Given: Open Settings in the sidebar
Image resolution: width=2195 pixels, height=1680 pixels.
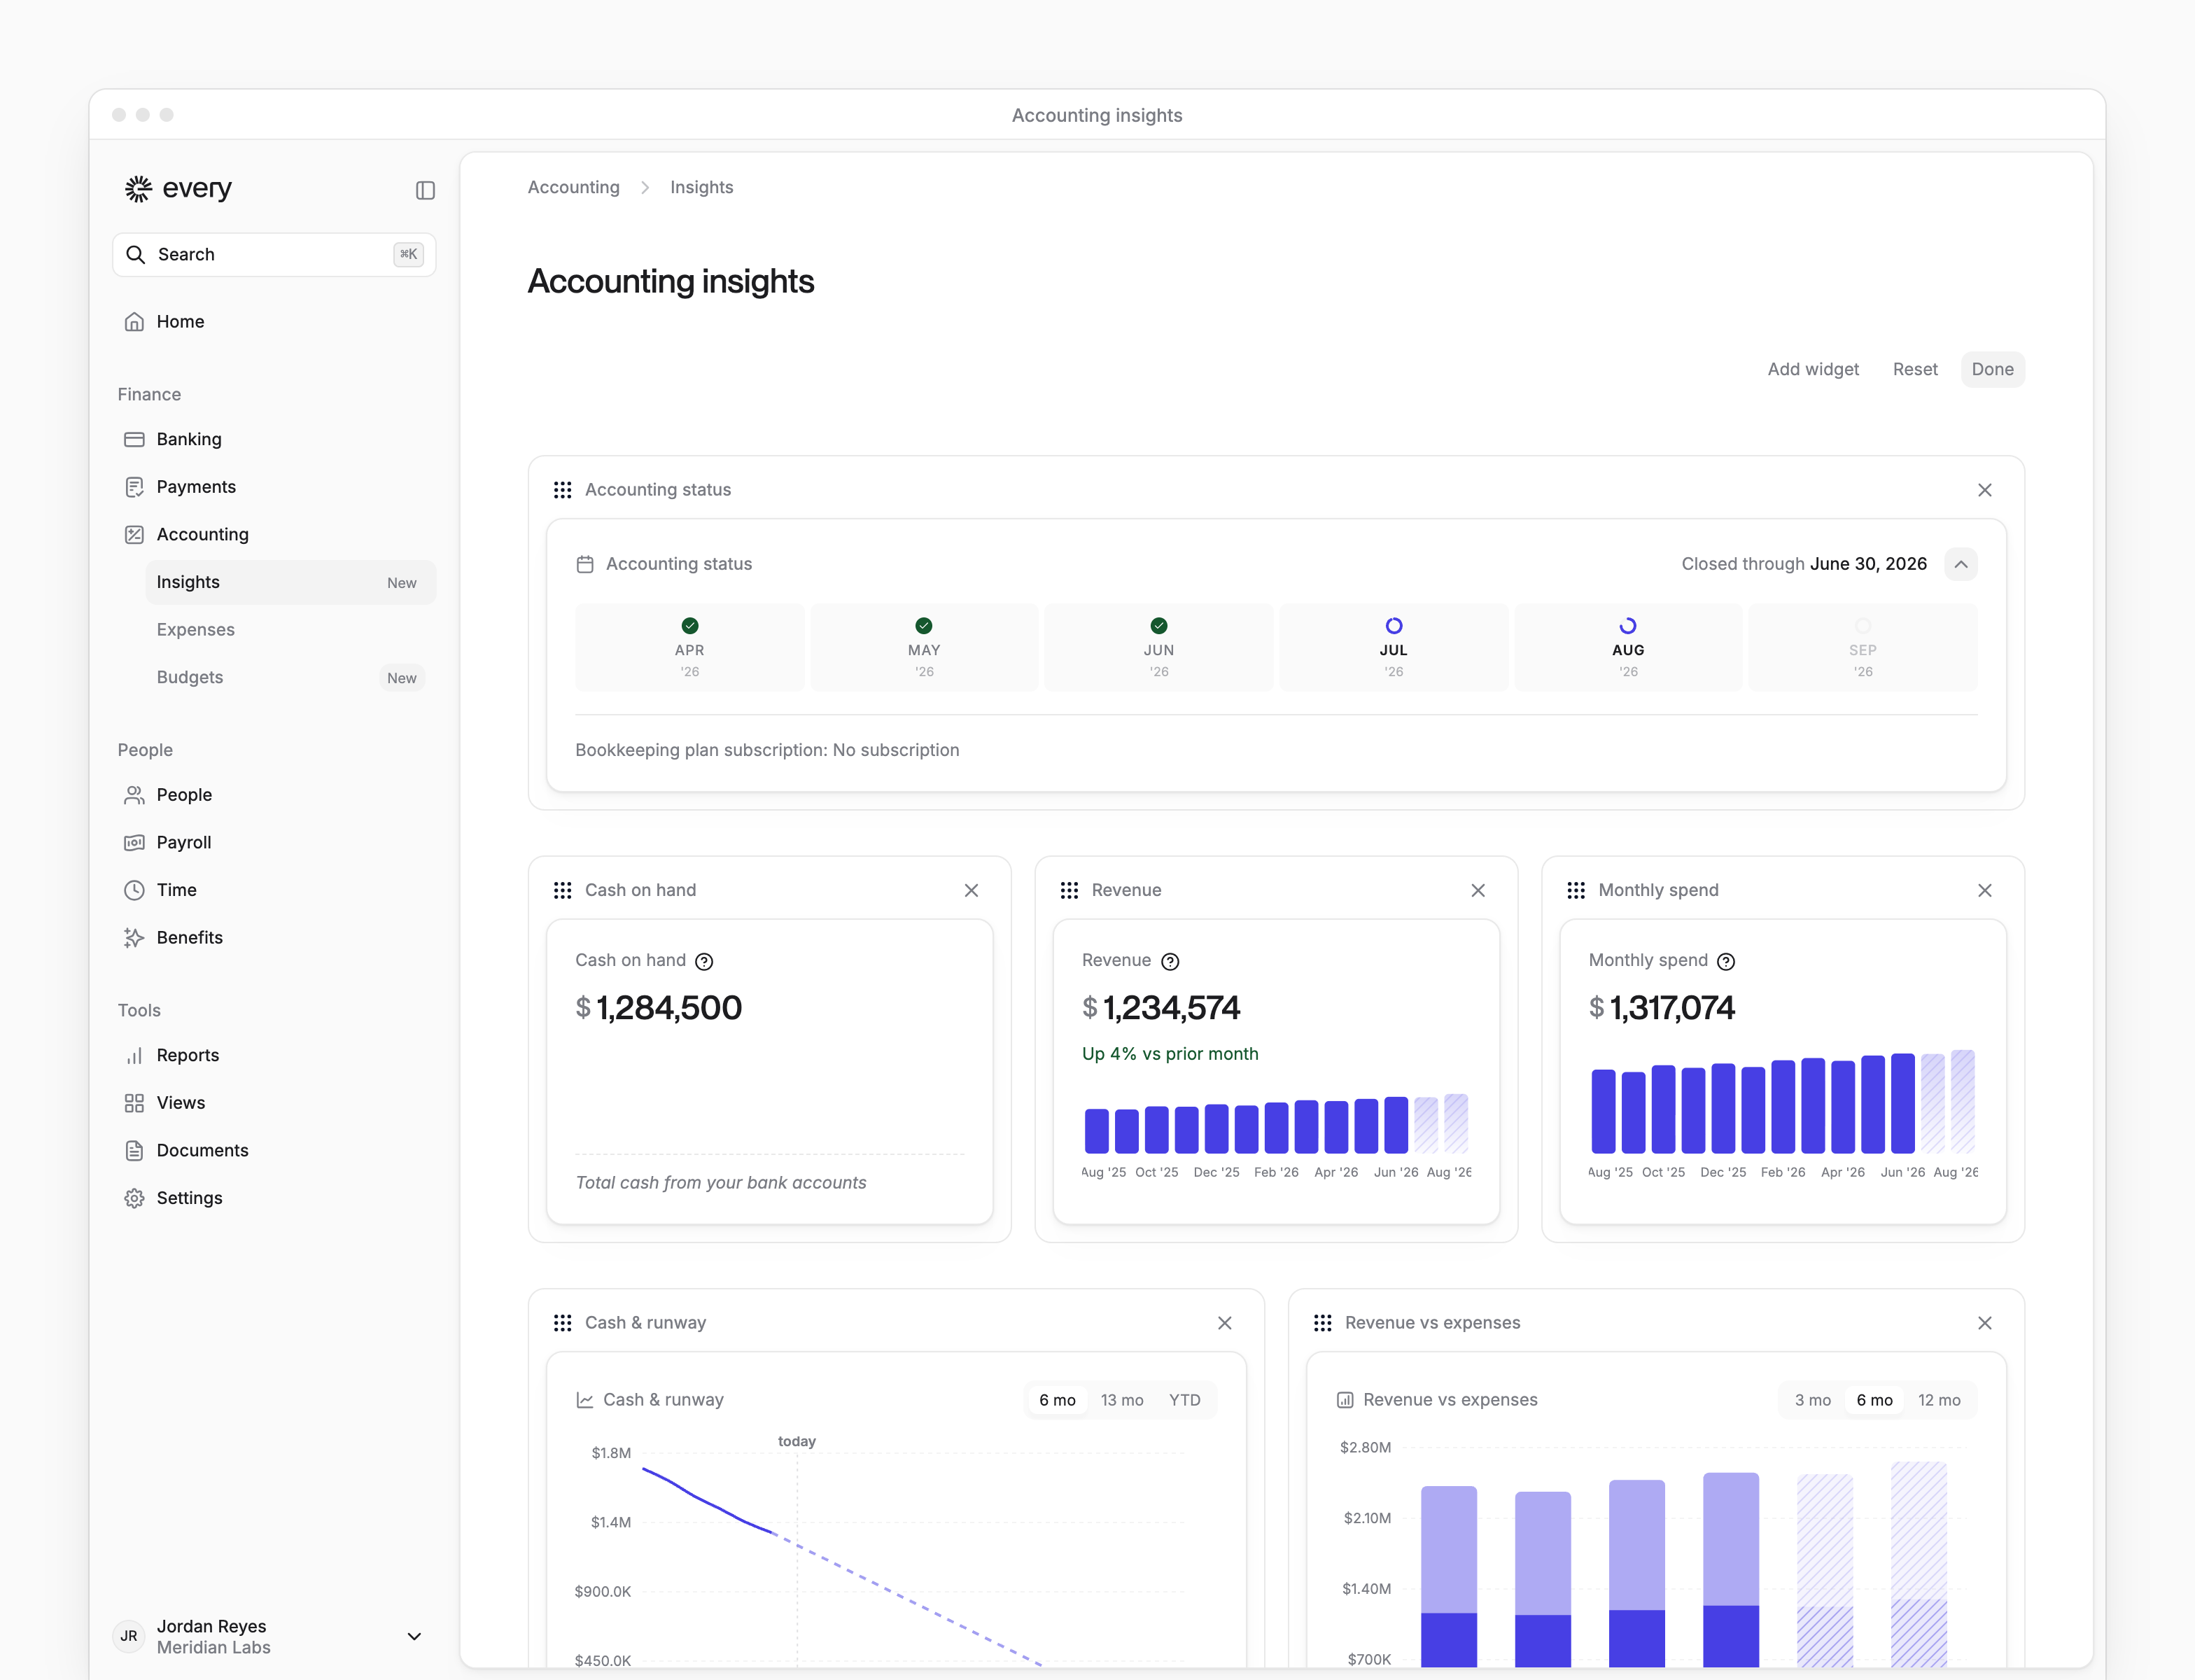Looking at the screenshot, I should click(274, 1198).
